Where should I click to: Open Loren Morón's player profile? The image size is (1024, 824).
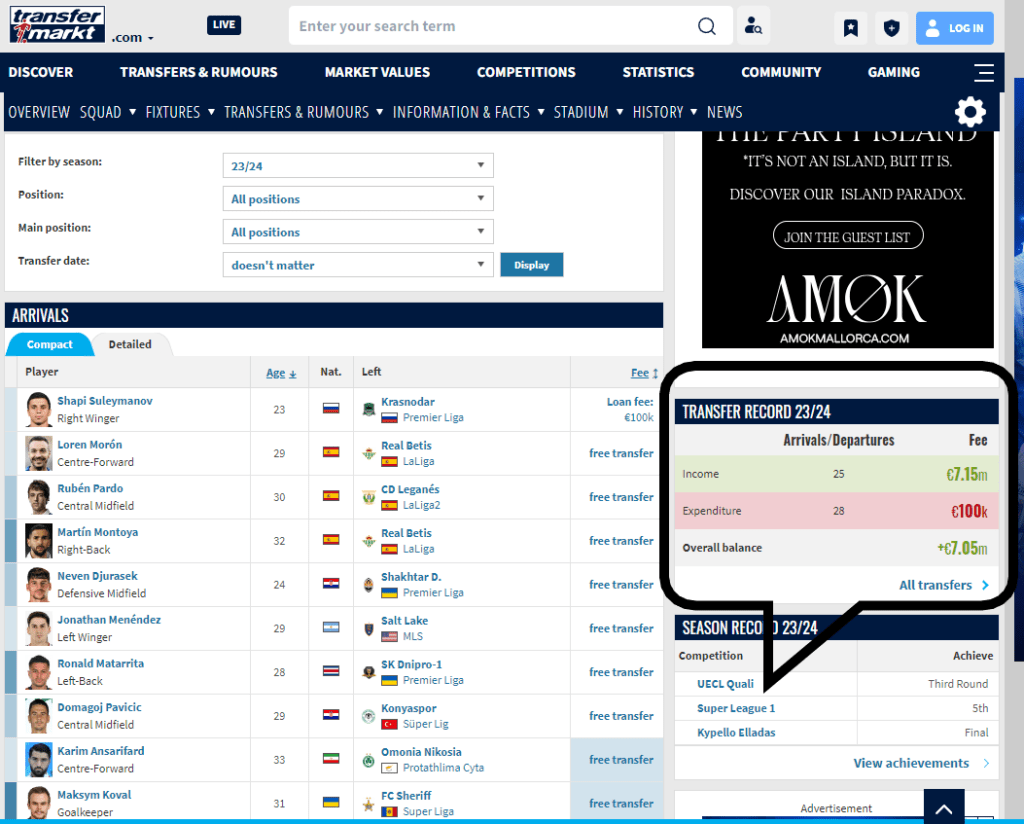(x=89, y=445)
